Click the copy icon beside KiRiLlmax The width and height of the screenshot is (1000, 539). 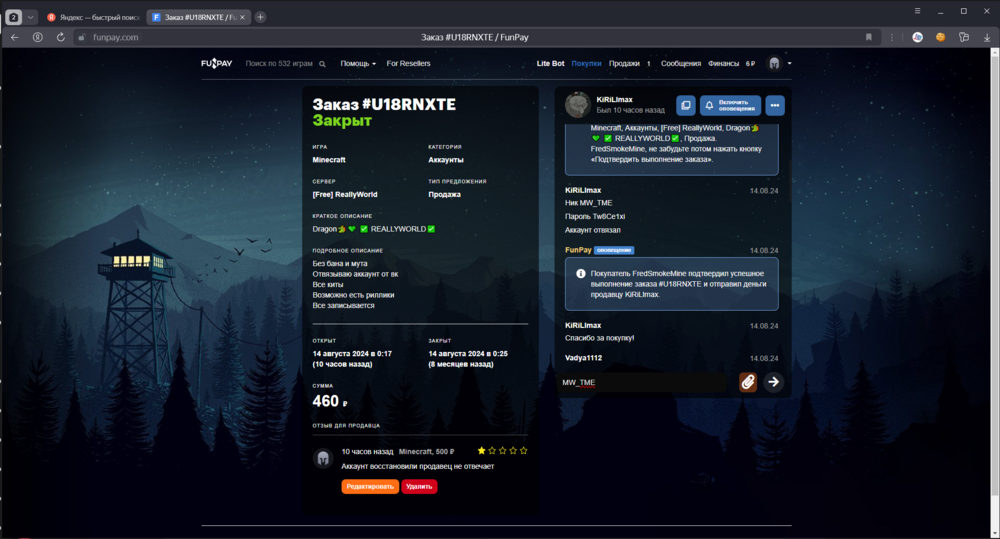[686, 105]
